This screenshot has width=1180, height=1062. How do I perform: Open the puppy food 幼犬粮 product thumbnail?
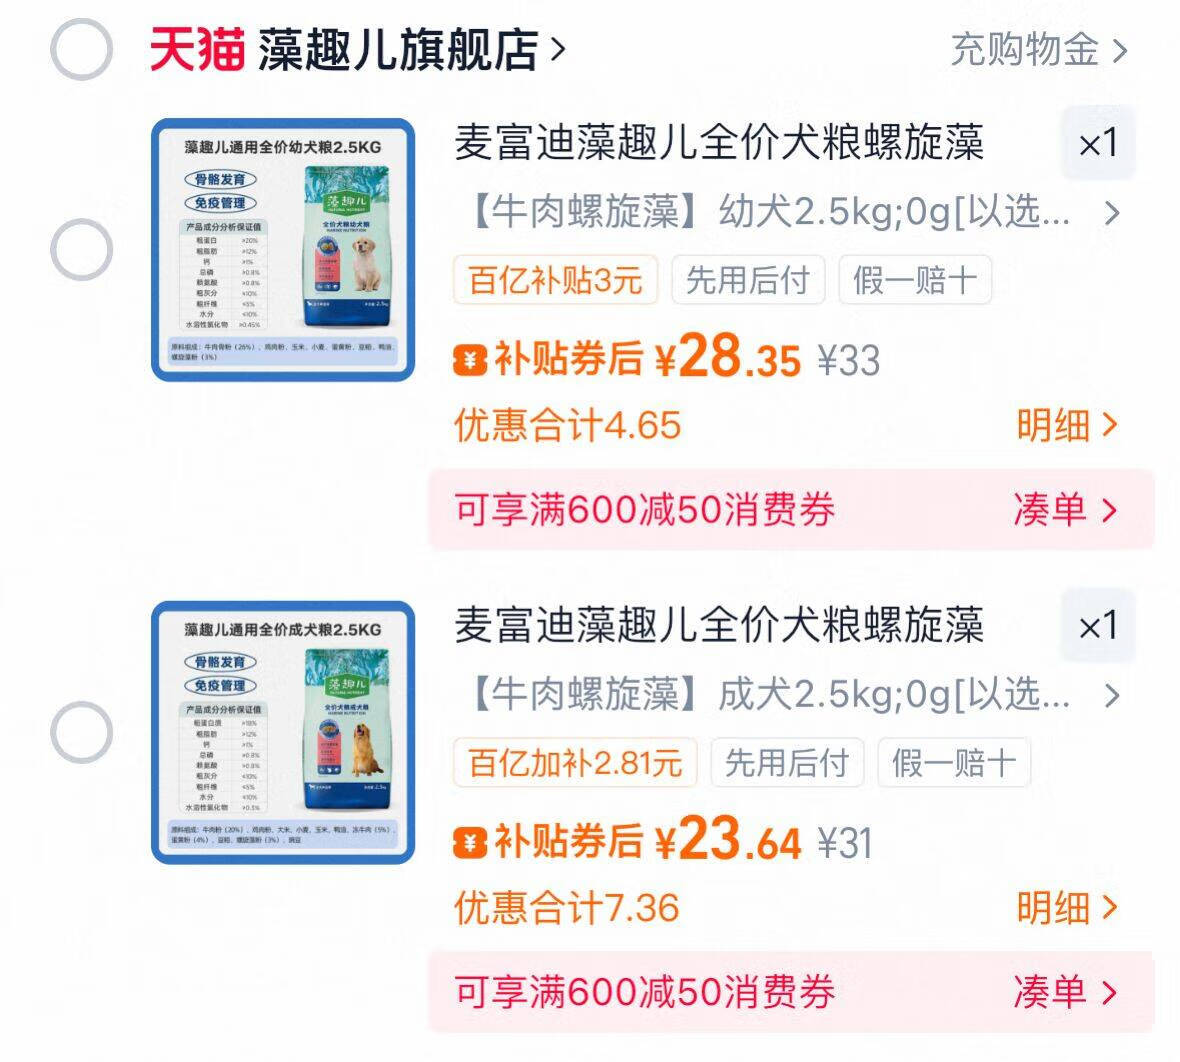tap(283, 250)
